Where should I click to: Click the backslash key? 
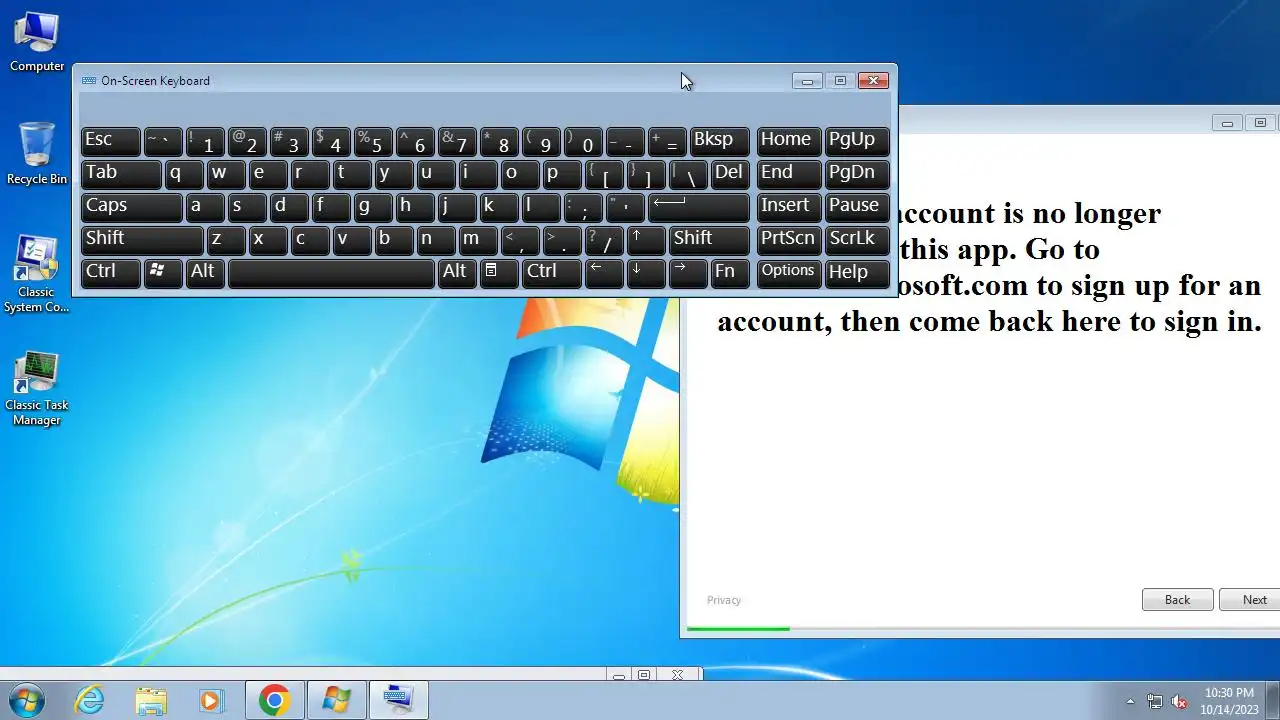click(688, 174)
